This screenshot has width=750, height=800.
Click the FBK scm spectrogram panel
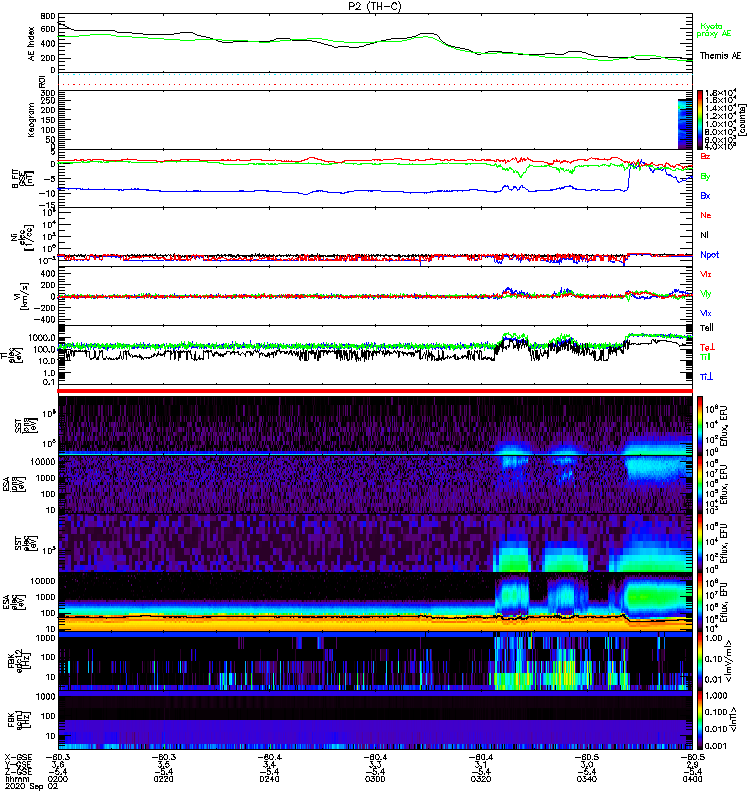(x=375, y=720)
